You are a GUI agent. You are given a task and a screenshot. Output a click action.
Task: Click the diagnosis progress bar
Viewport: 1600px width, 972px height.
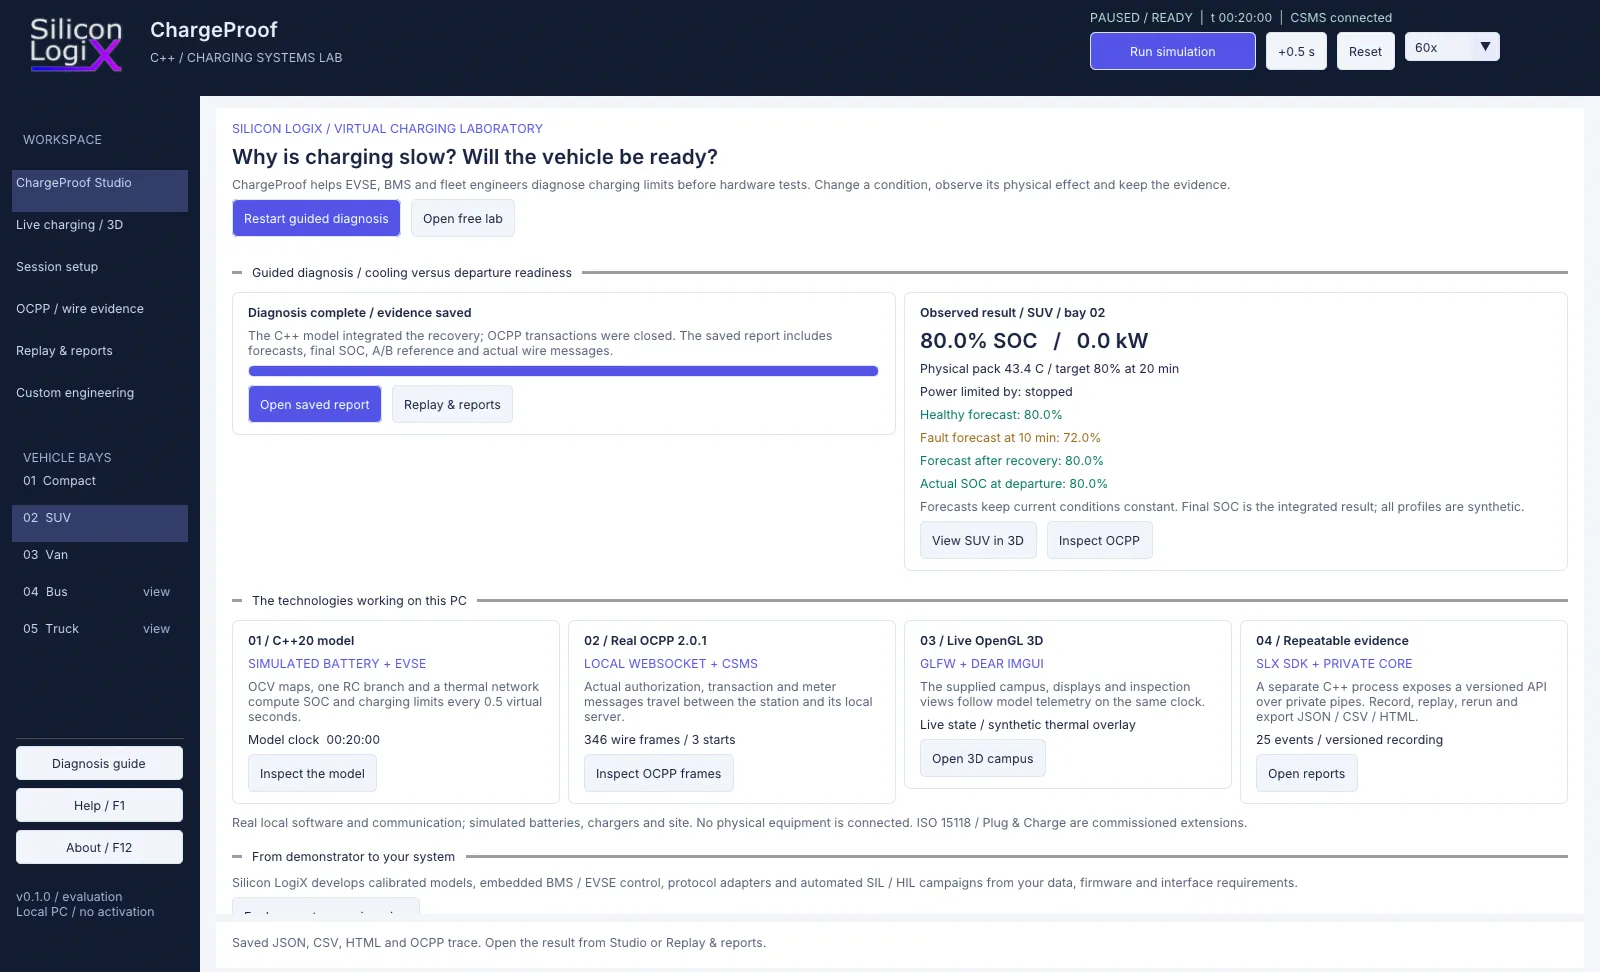click(x=563, y=371)
